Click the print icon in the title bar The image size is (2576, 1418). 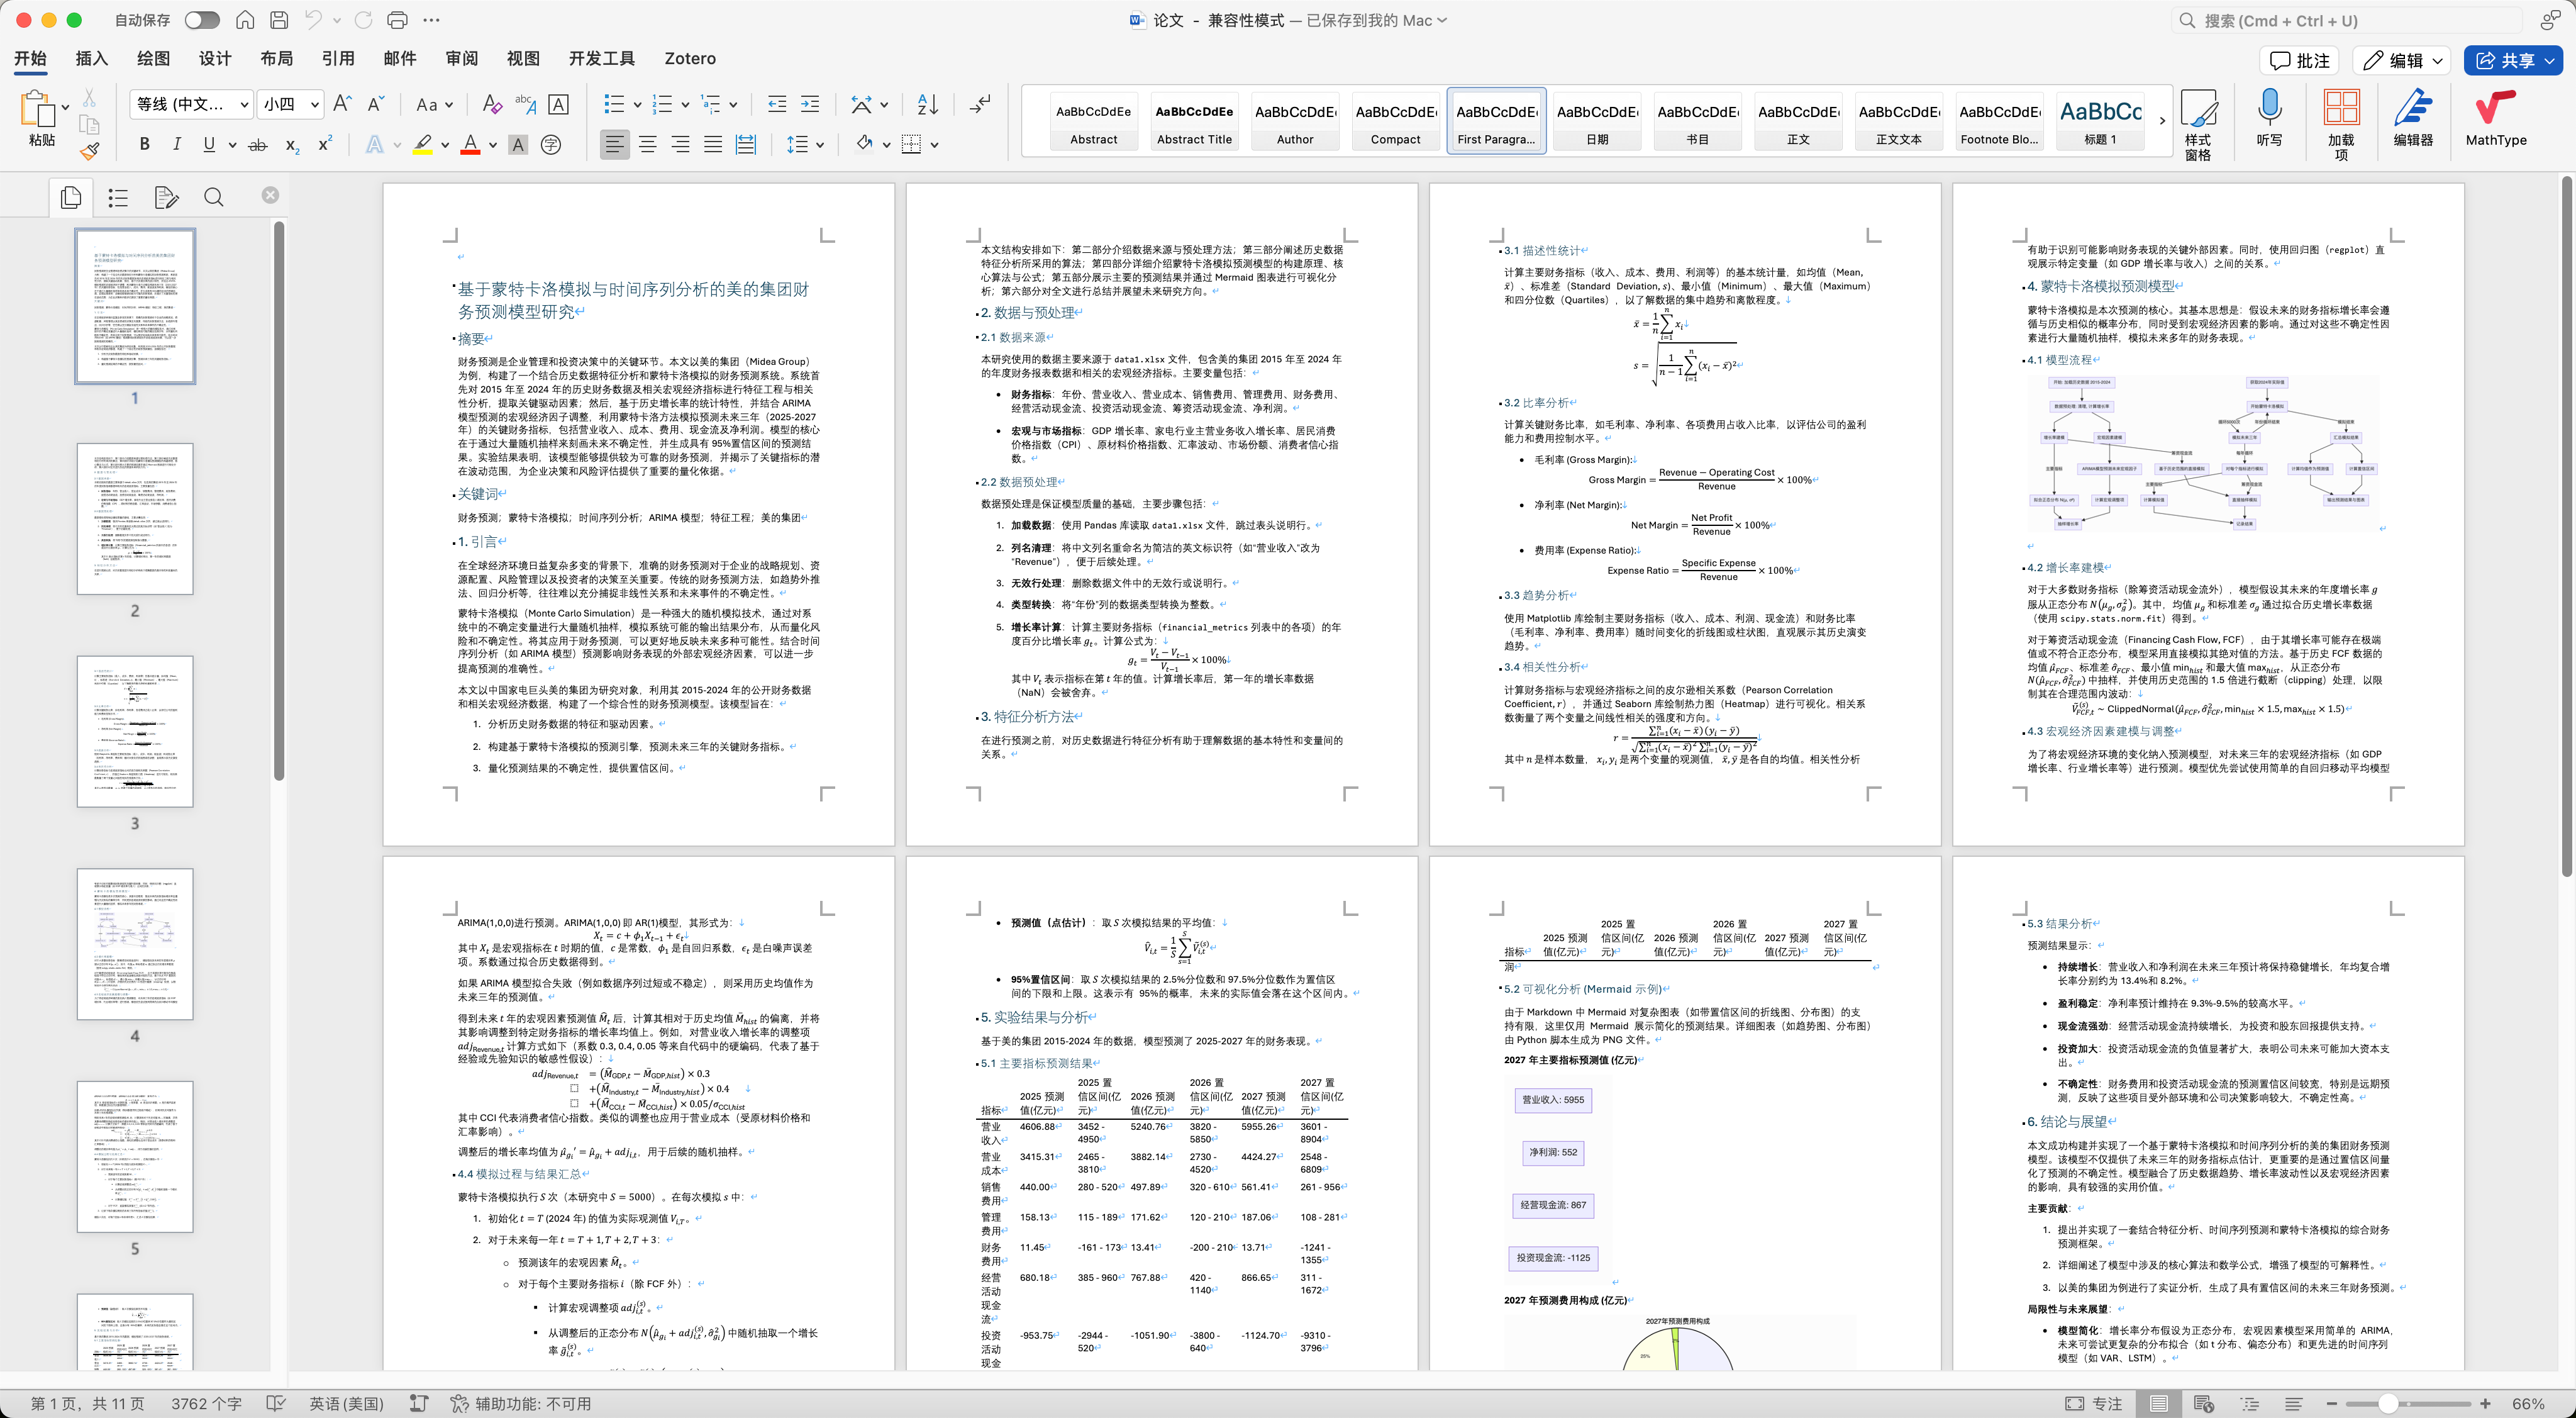click(397, 20)
